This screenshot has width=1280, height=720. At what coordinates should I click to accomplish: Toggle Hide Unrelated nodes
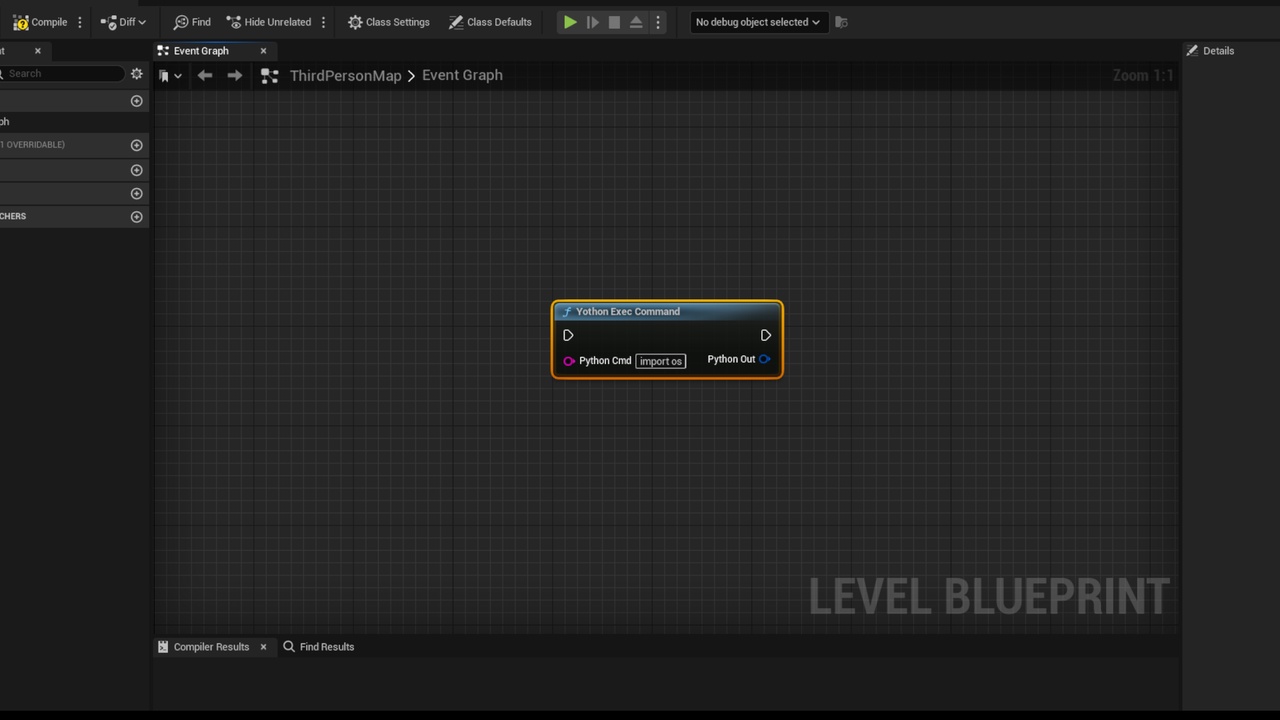coord(268,22)
